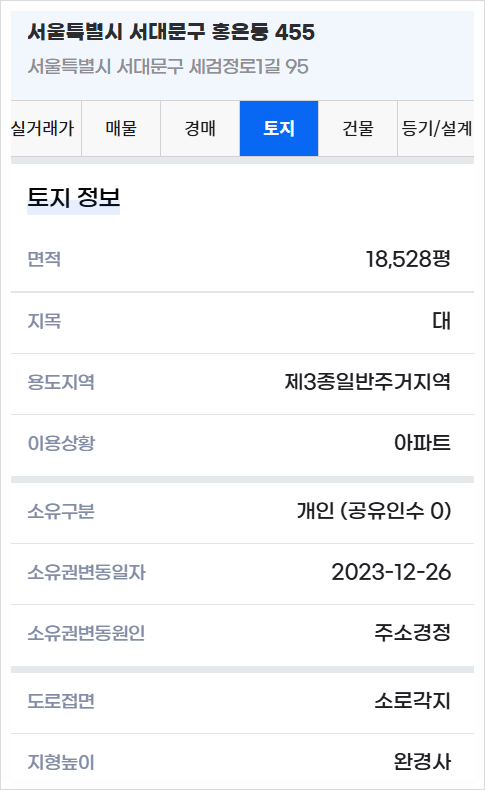Open the 실거래가 tab
485x790 pixels.
pos(46,128)
